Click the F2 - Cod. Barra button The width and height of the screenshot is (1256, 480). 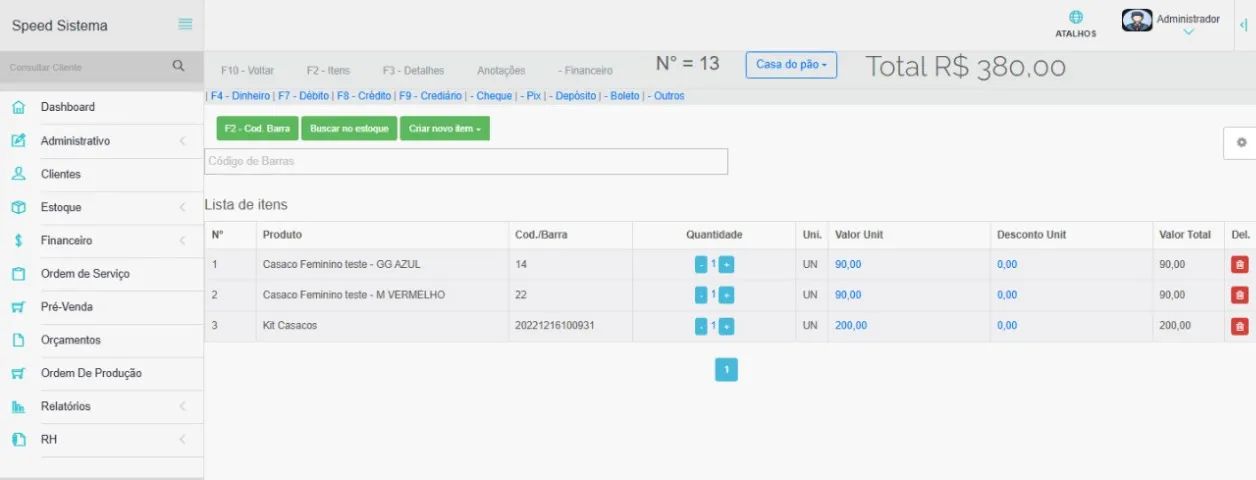pyautogui.click(x=257, y=129)
